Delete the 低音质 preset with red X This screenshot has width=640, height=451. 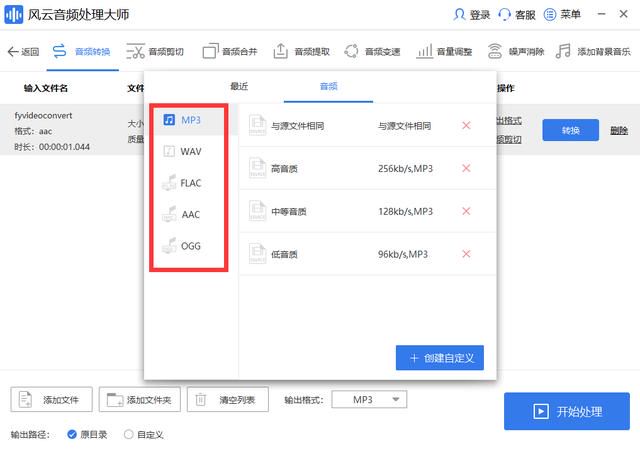(x=466, y=254)
